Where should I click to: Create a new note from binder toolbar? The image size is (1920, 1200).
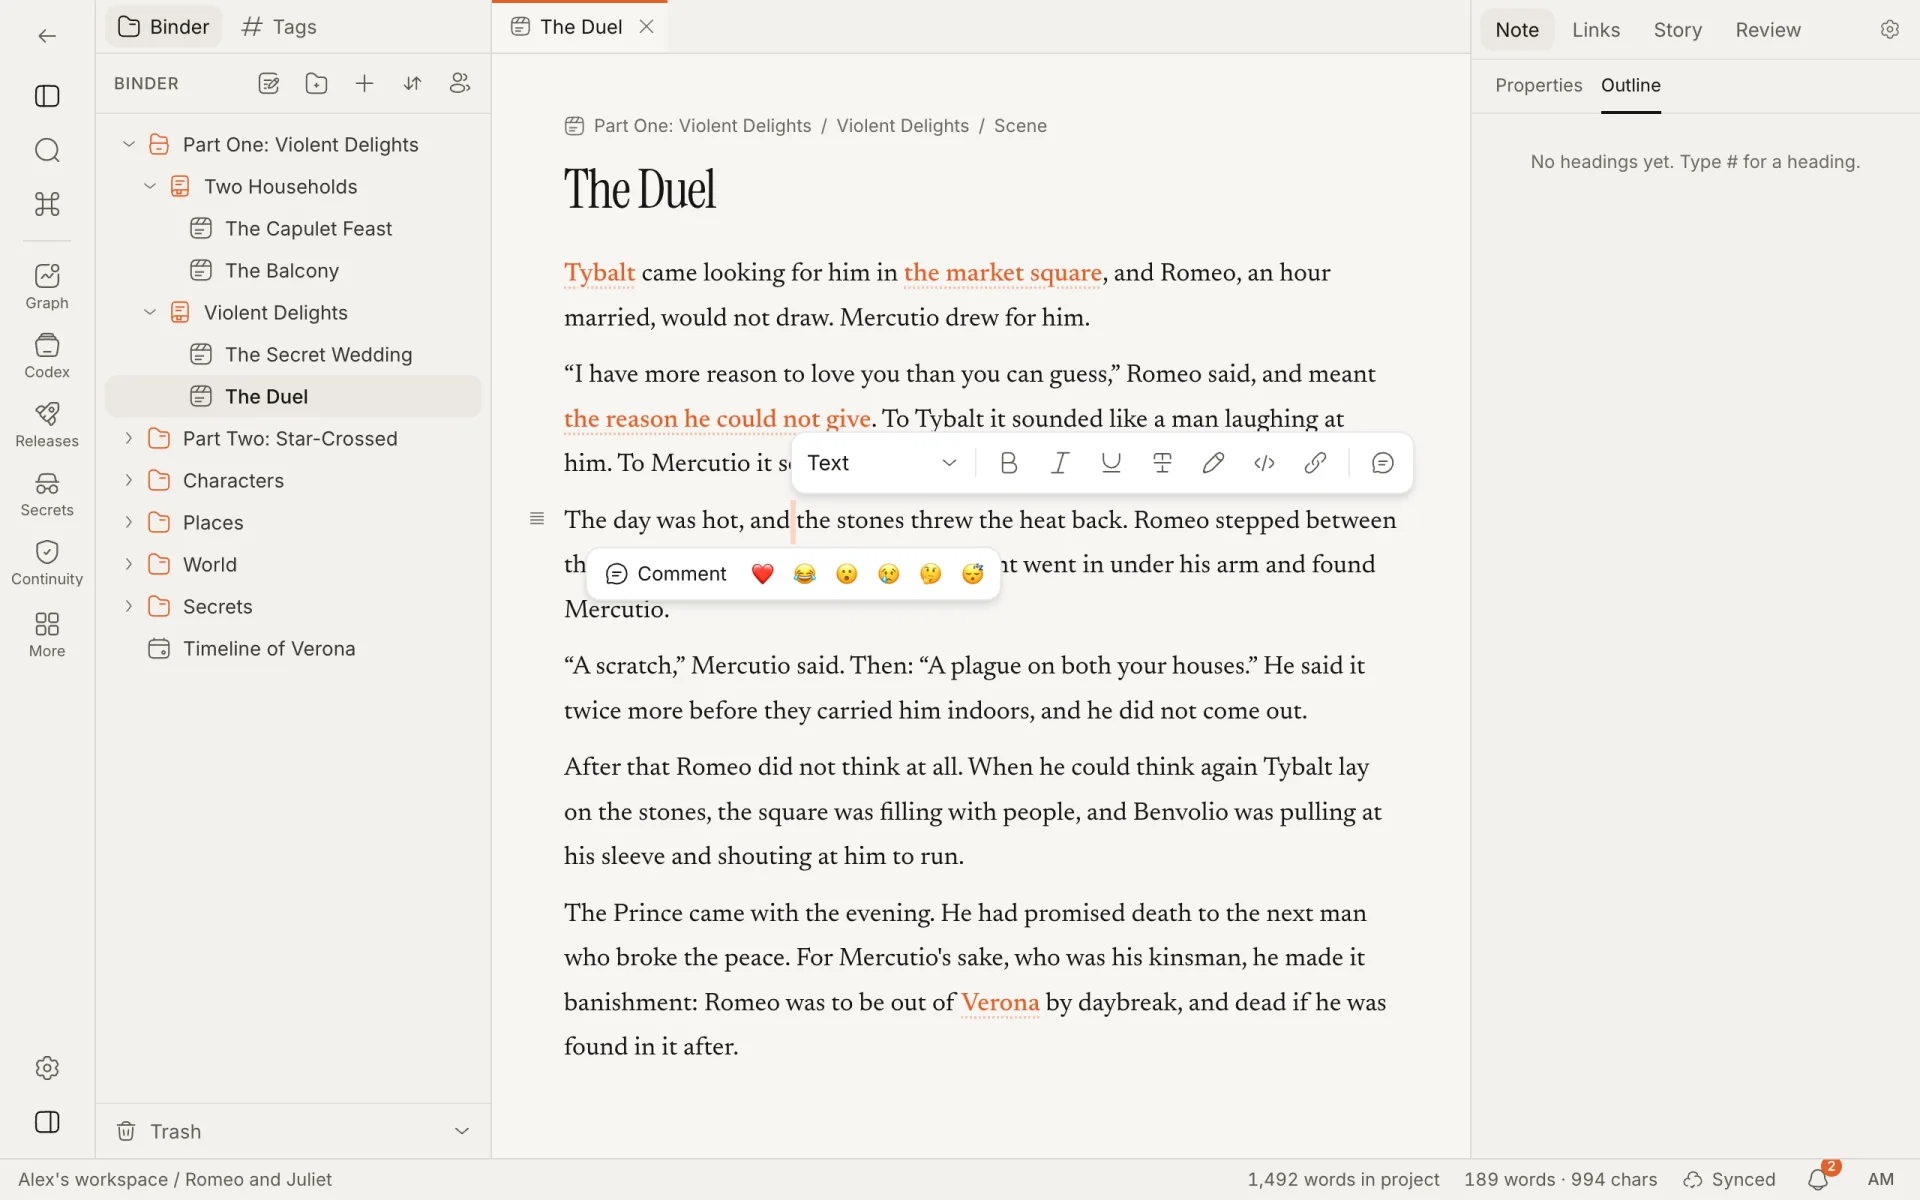click(269, 84)
